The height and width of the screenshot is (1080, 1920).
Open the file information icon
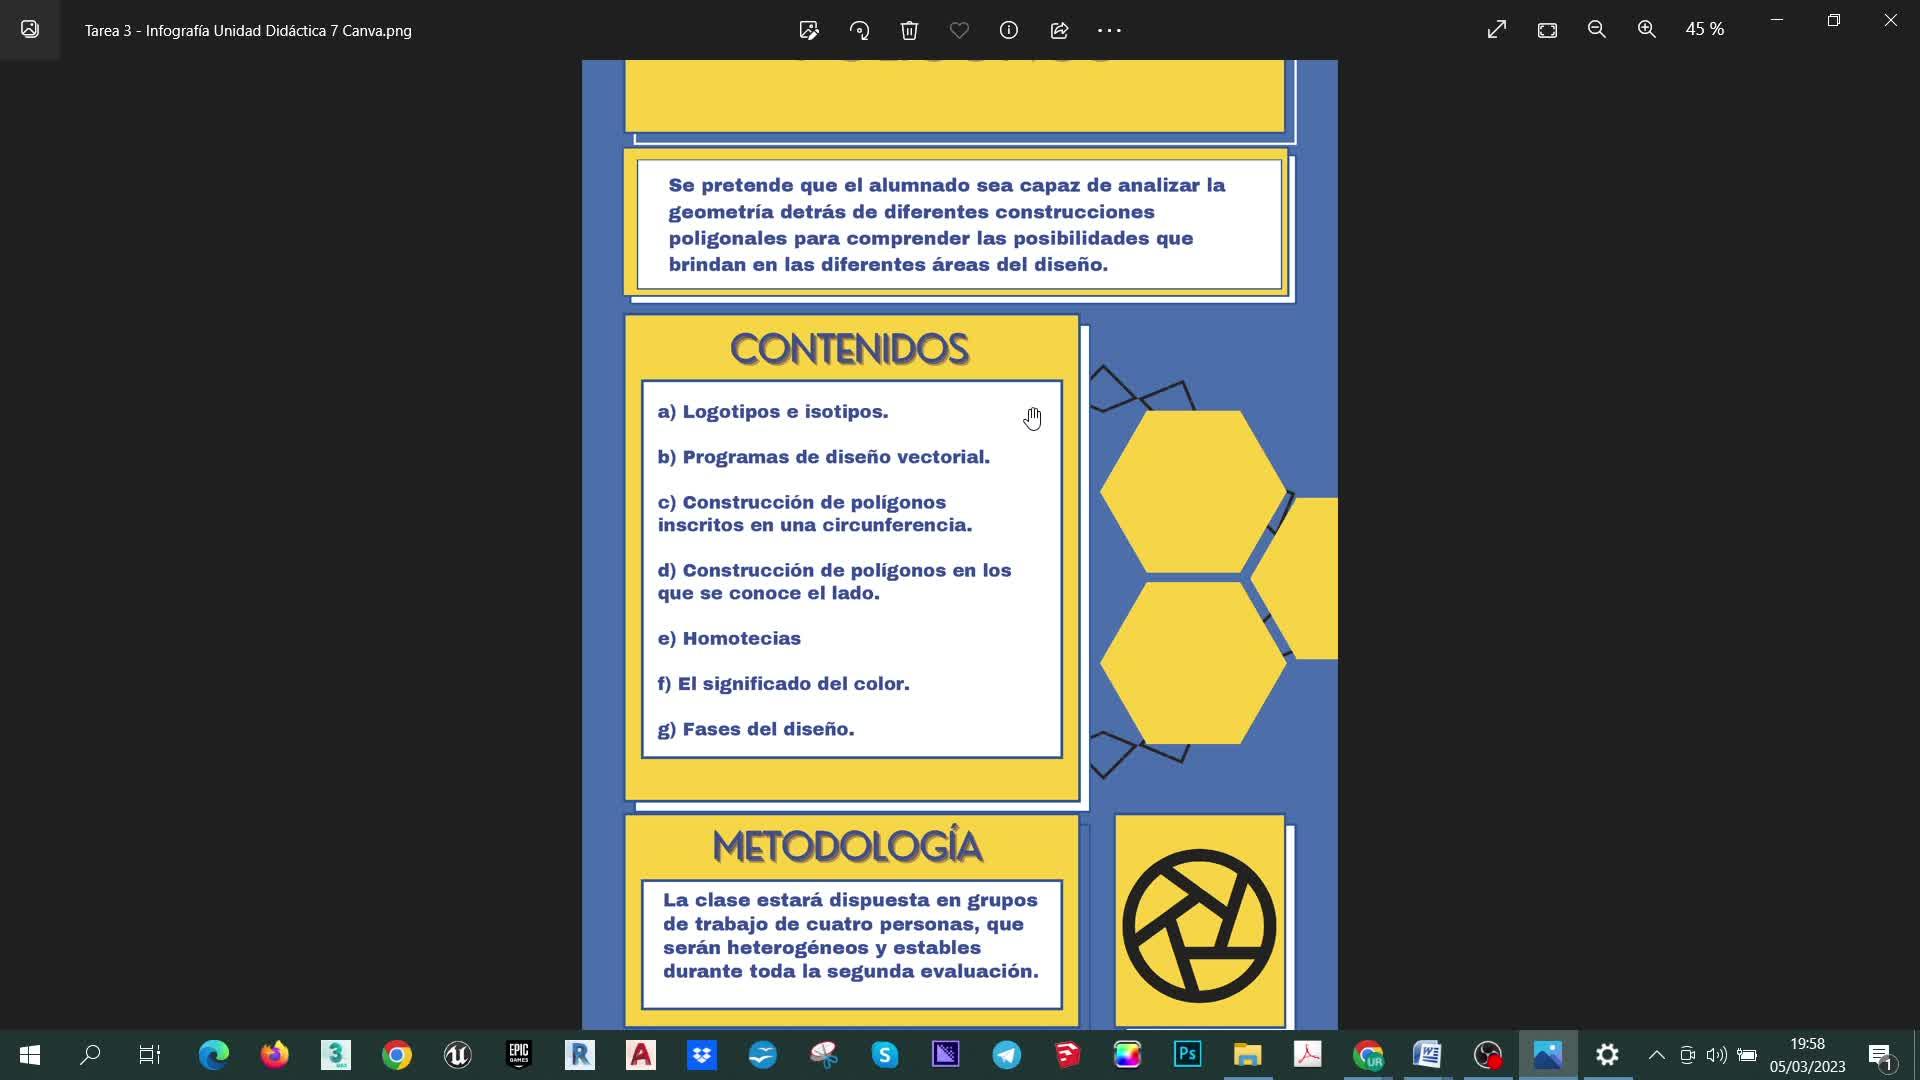tap(1009, 30)
